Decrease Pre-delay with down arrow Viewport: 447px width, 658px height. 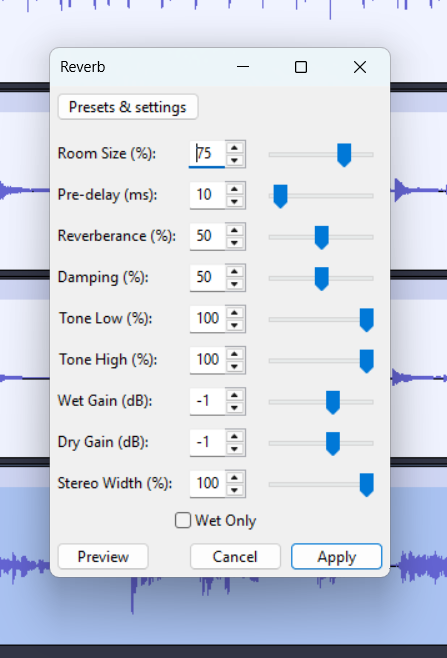[x=235, y=202]
